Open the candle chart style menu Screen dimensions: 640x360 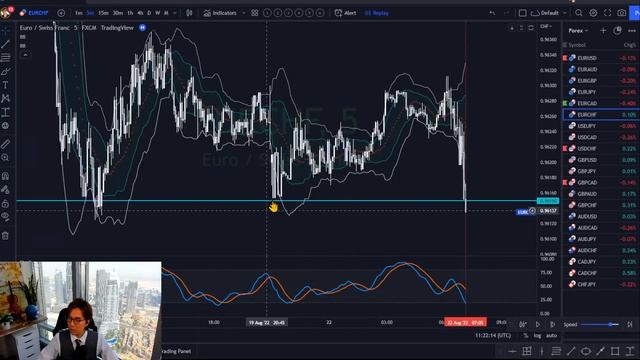pos(189,13)
